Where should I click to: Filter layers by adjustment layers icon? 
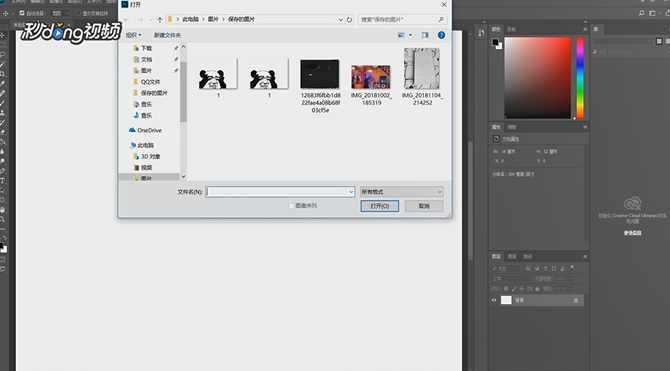pyautogui.click(x=537, y=268)
